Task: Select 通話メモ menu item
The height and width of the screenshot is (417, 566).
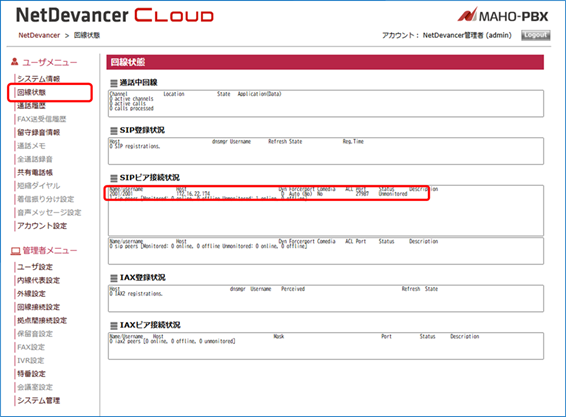Action: point(31,145)
